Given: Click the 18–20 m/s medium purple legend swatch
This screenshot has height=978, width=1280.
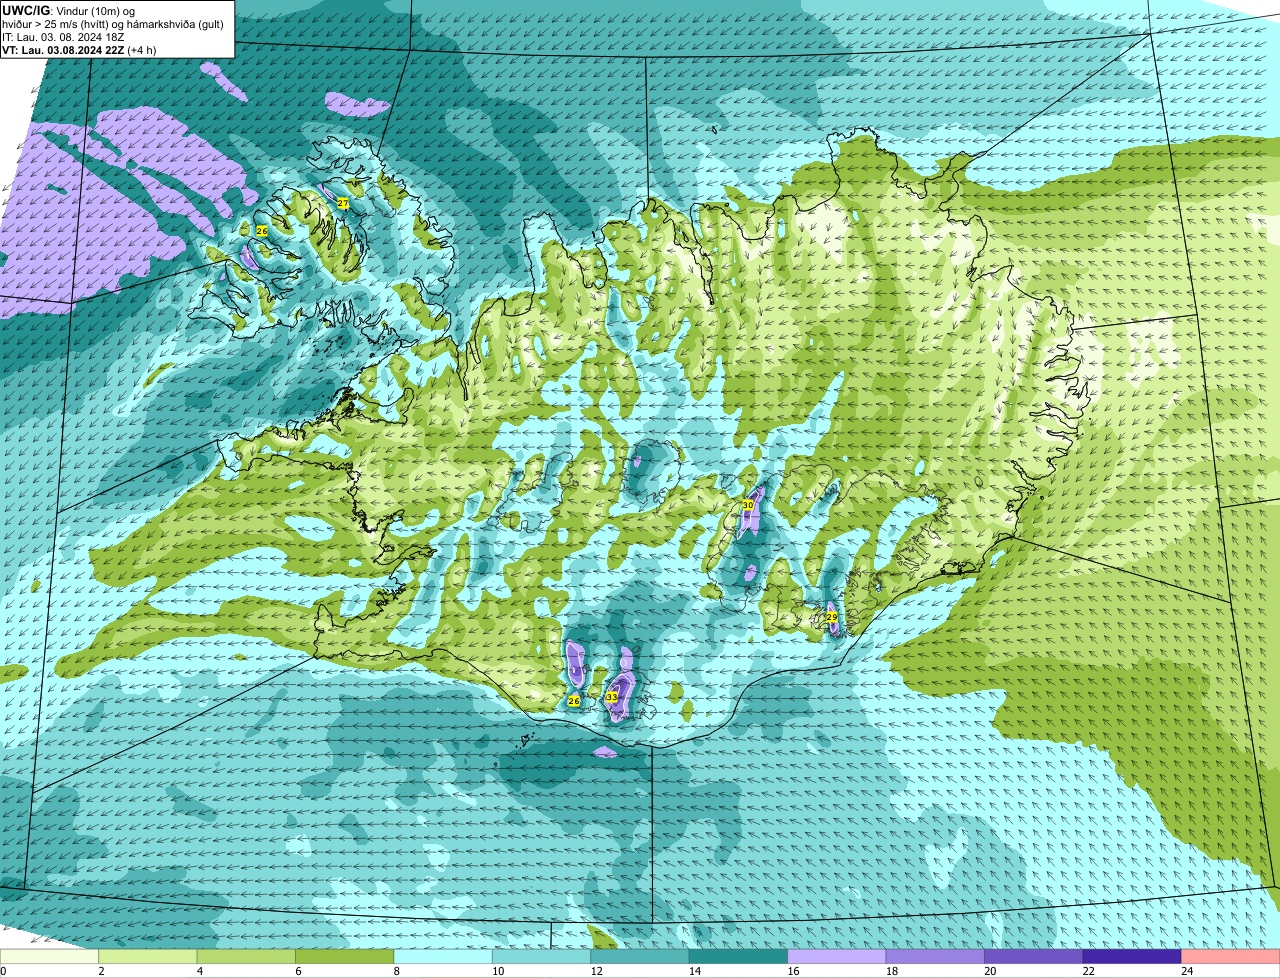Looking at the screenshot, I should (936, 957).
